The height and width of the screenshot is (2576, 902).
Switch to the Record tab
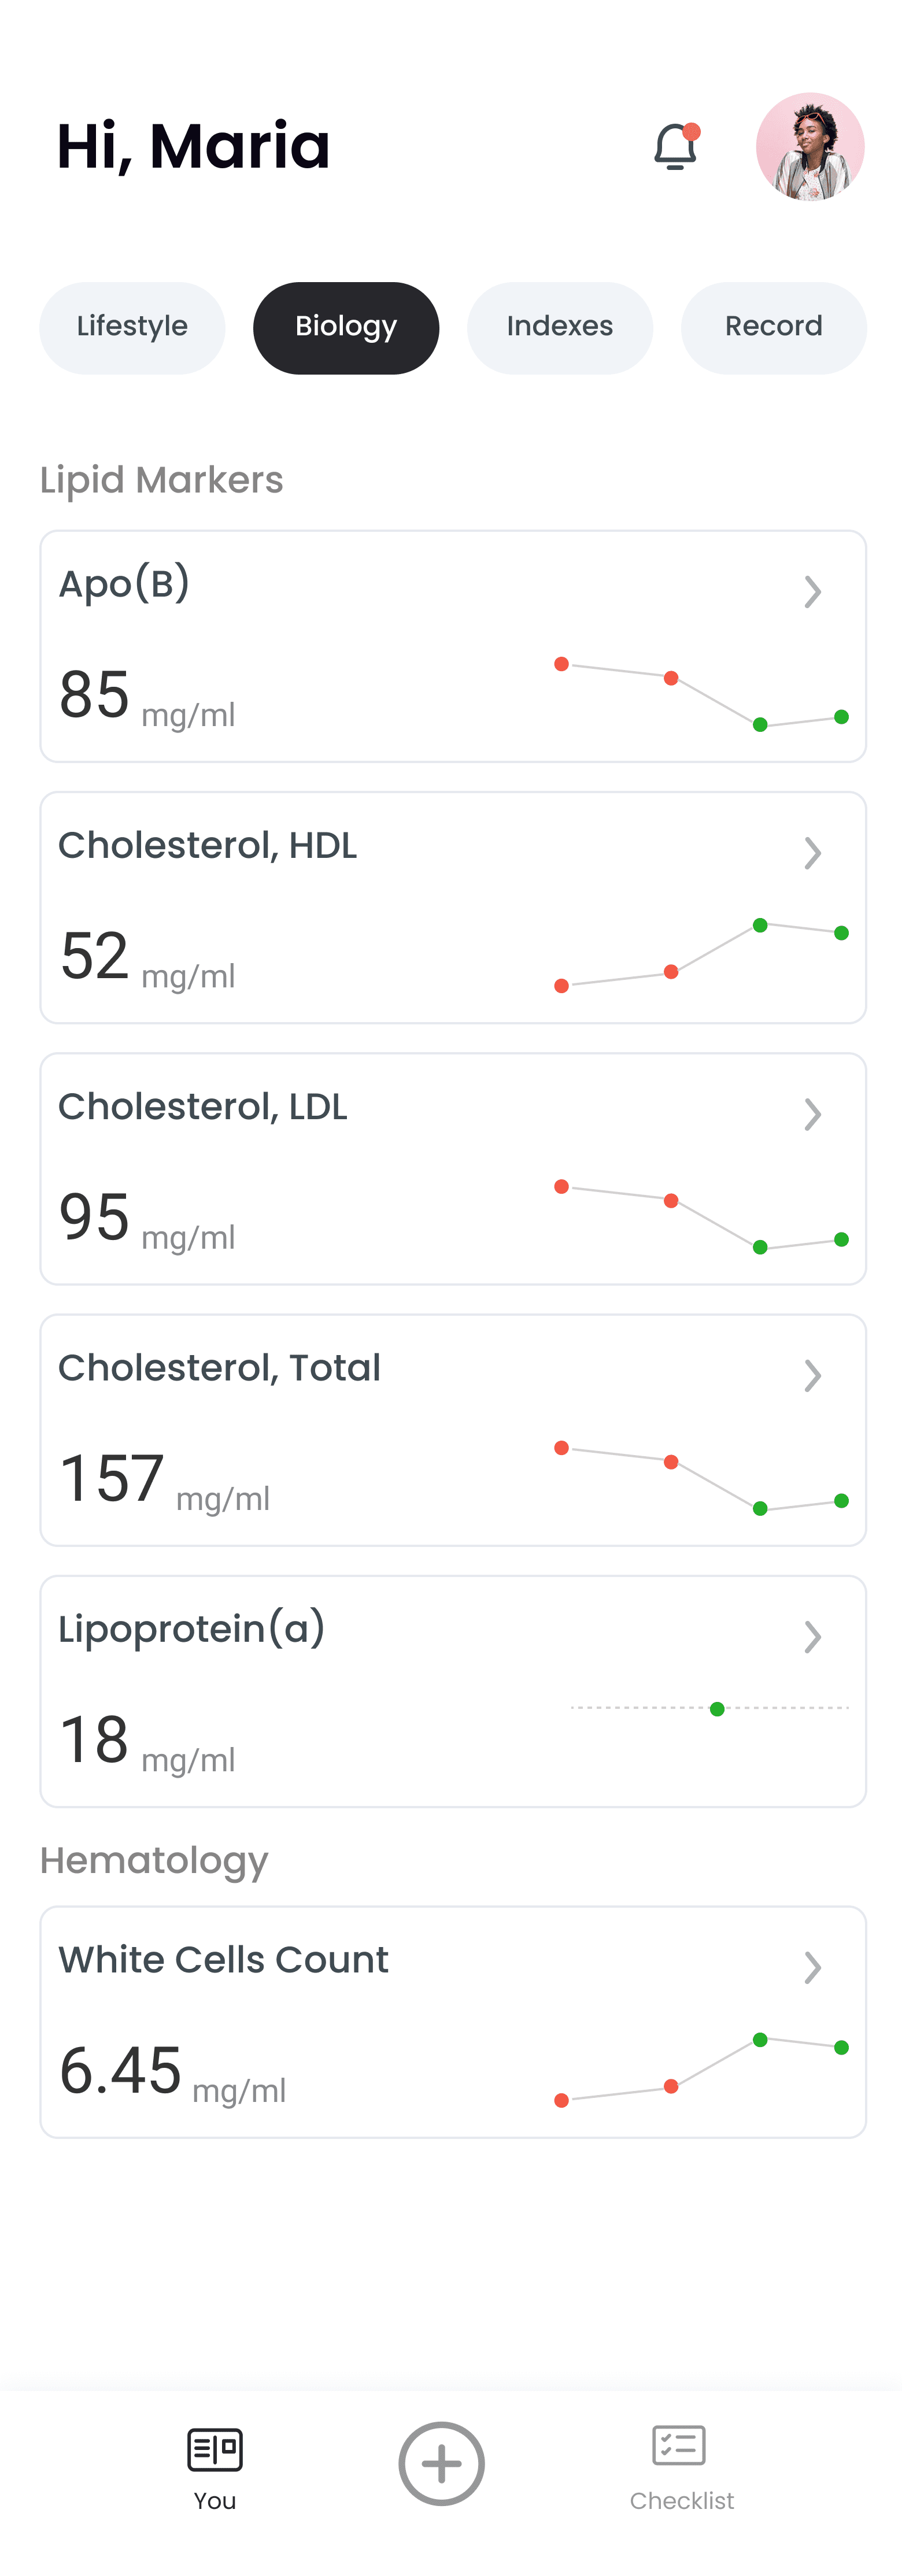click(774, 327)
